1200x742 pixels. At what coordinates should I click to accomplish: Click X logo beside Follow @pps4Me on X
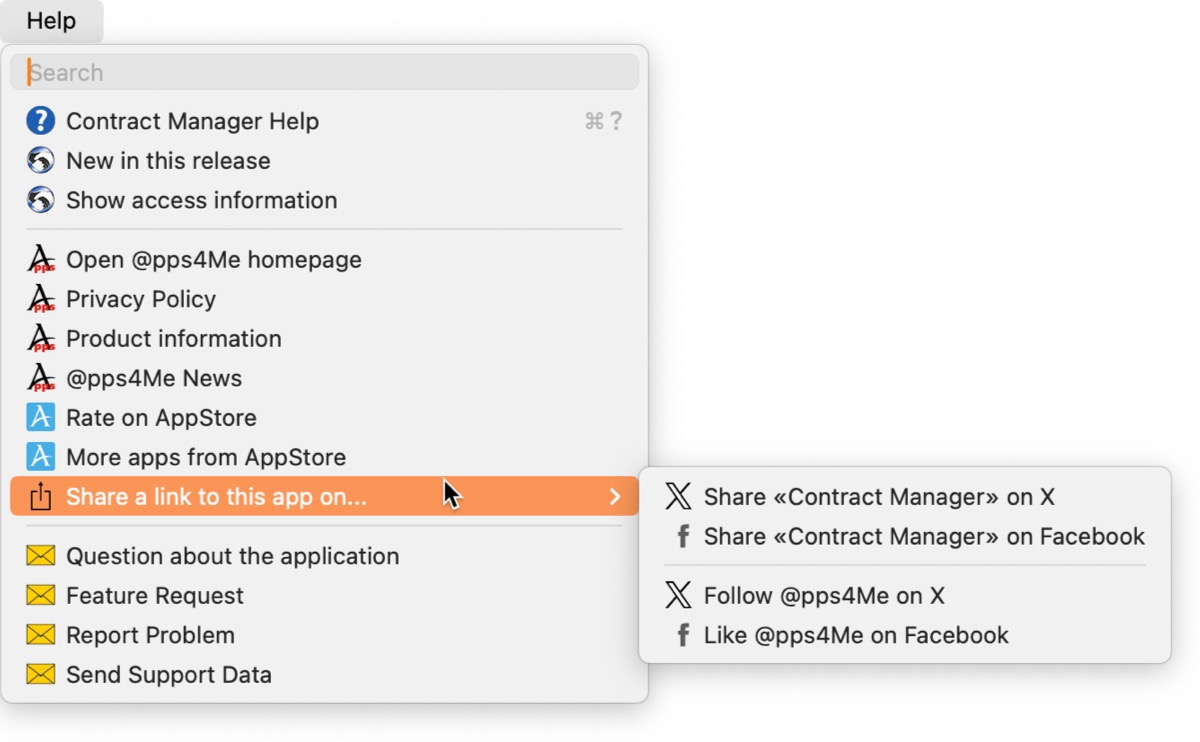(678, 596)
